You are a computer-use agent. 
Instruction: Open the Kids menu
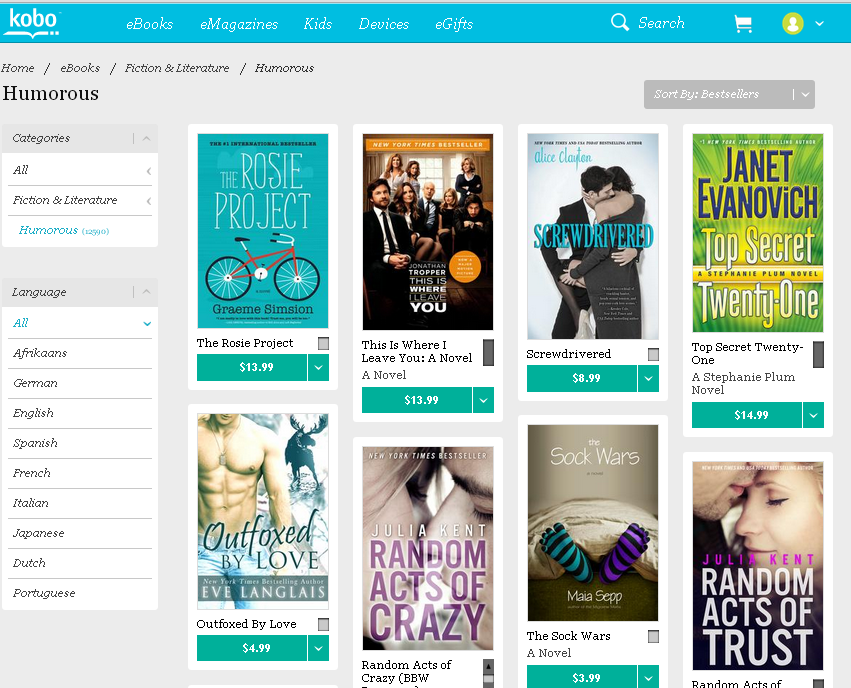coord(317,24)
